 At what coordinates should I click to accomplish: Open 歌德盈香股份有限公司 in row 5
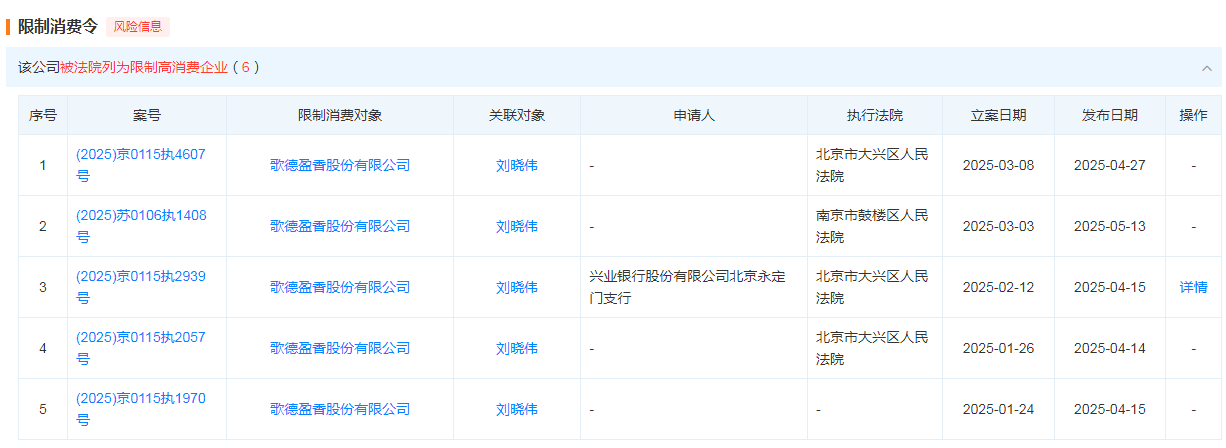340,409
